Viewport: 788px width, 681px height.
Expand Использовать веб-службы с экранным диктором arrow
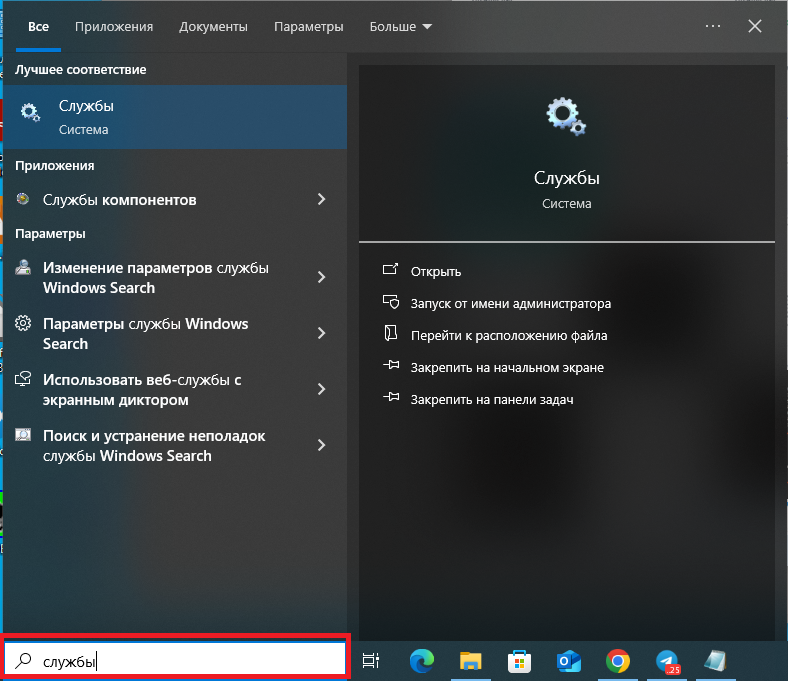pyautogui.click(x=321, y=389)
